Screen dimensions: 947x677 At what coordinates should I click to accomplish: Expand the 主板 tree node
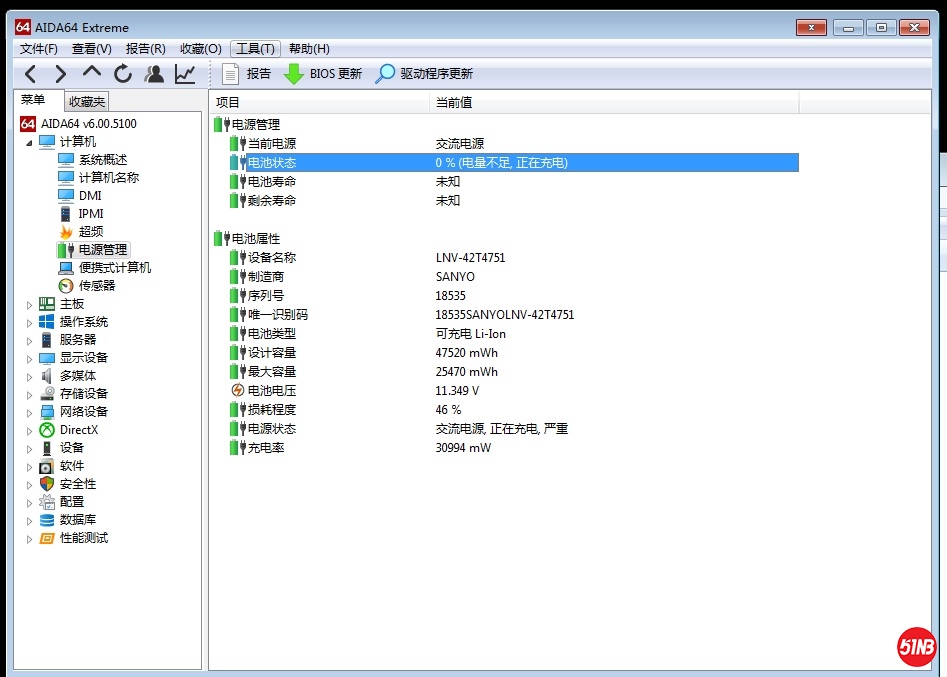click(x=29, y=304)
